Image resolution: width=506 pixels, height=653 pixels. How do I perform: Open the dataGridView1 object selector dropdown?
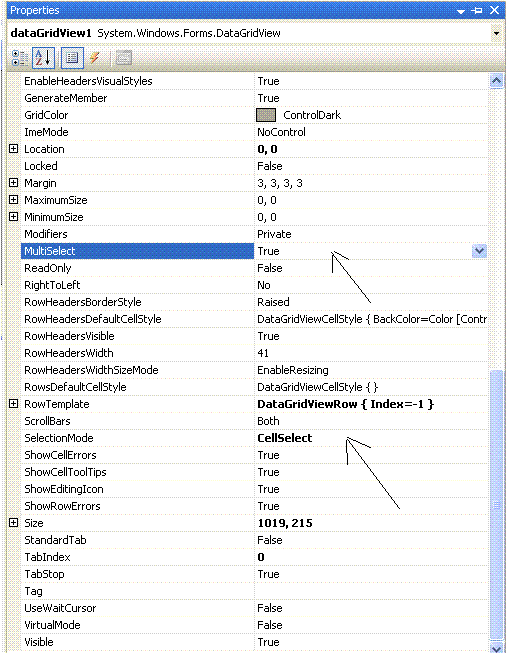point(496,33)
